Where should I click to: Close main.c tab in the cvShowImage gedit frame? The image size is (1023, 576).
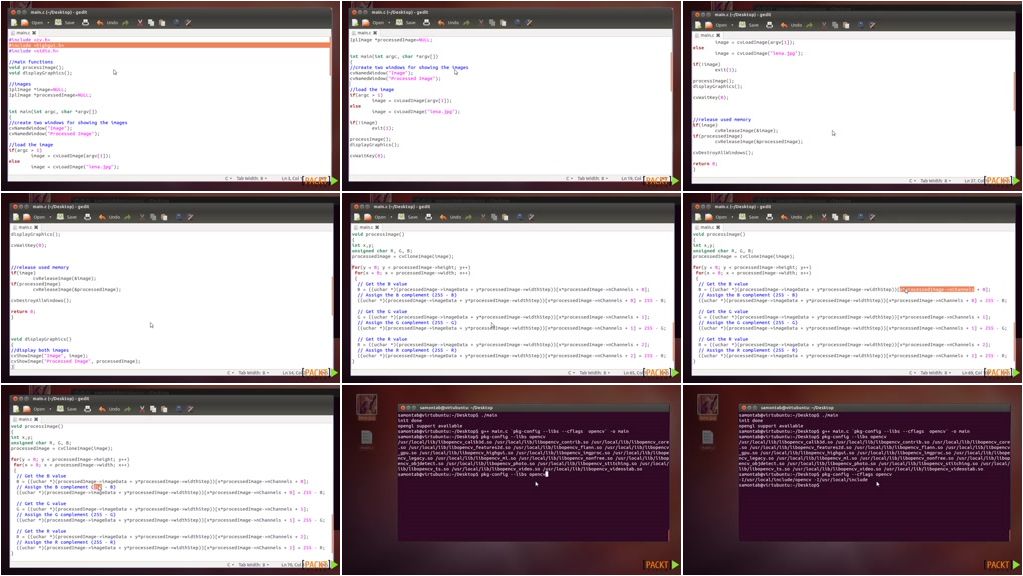coord(36,227)
